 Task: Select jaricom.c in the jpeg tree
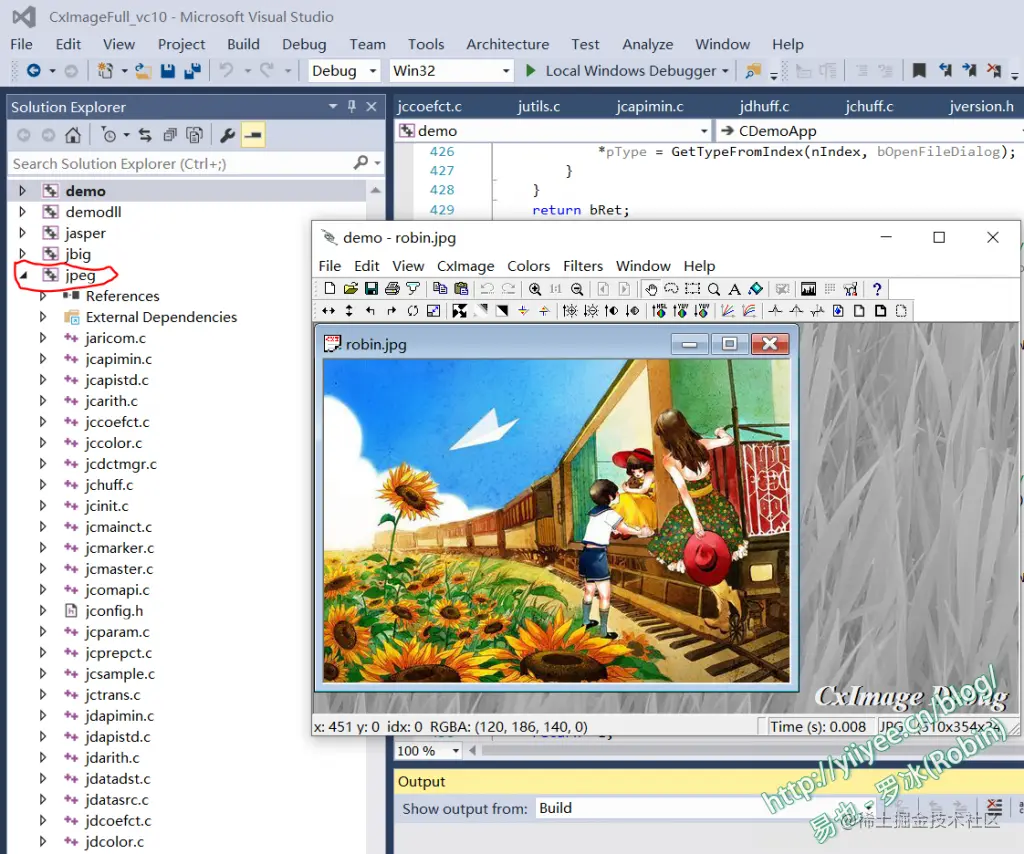pos(116,338)
